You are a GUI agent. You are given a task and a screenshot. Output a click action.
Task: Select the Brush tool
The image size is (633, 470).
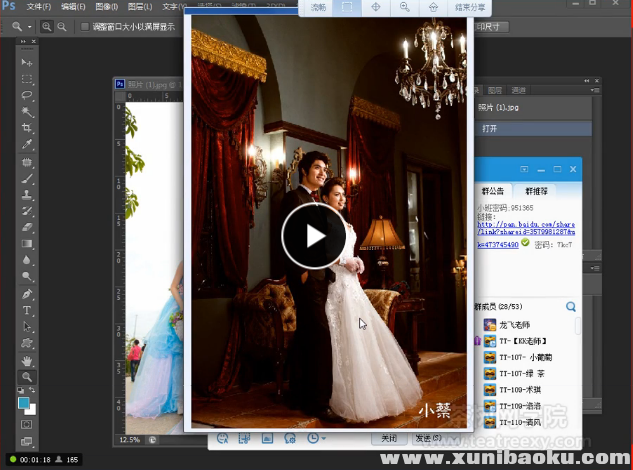pyautogui.click(x=27, y=178)
